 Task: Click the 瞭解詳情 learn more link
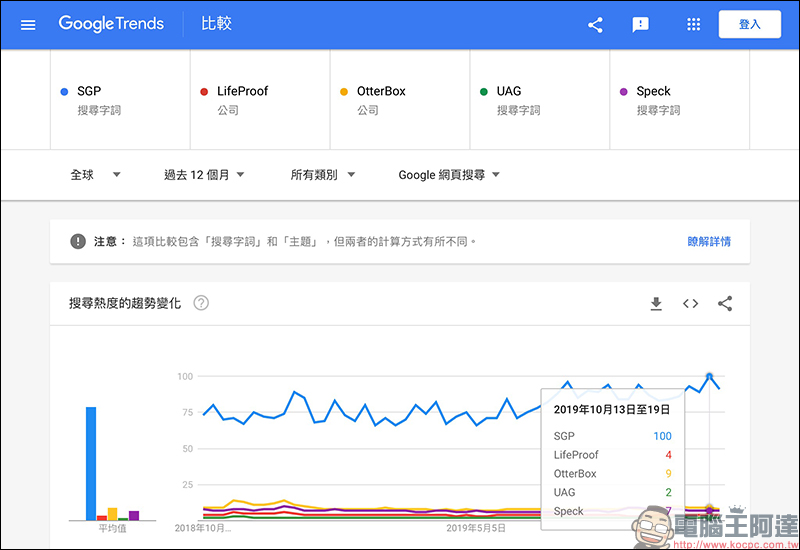[709, 241]
